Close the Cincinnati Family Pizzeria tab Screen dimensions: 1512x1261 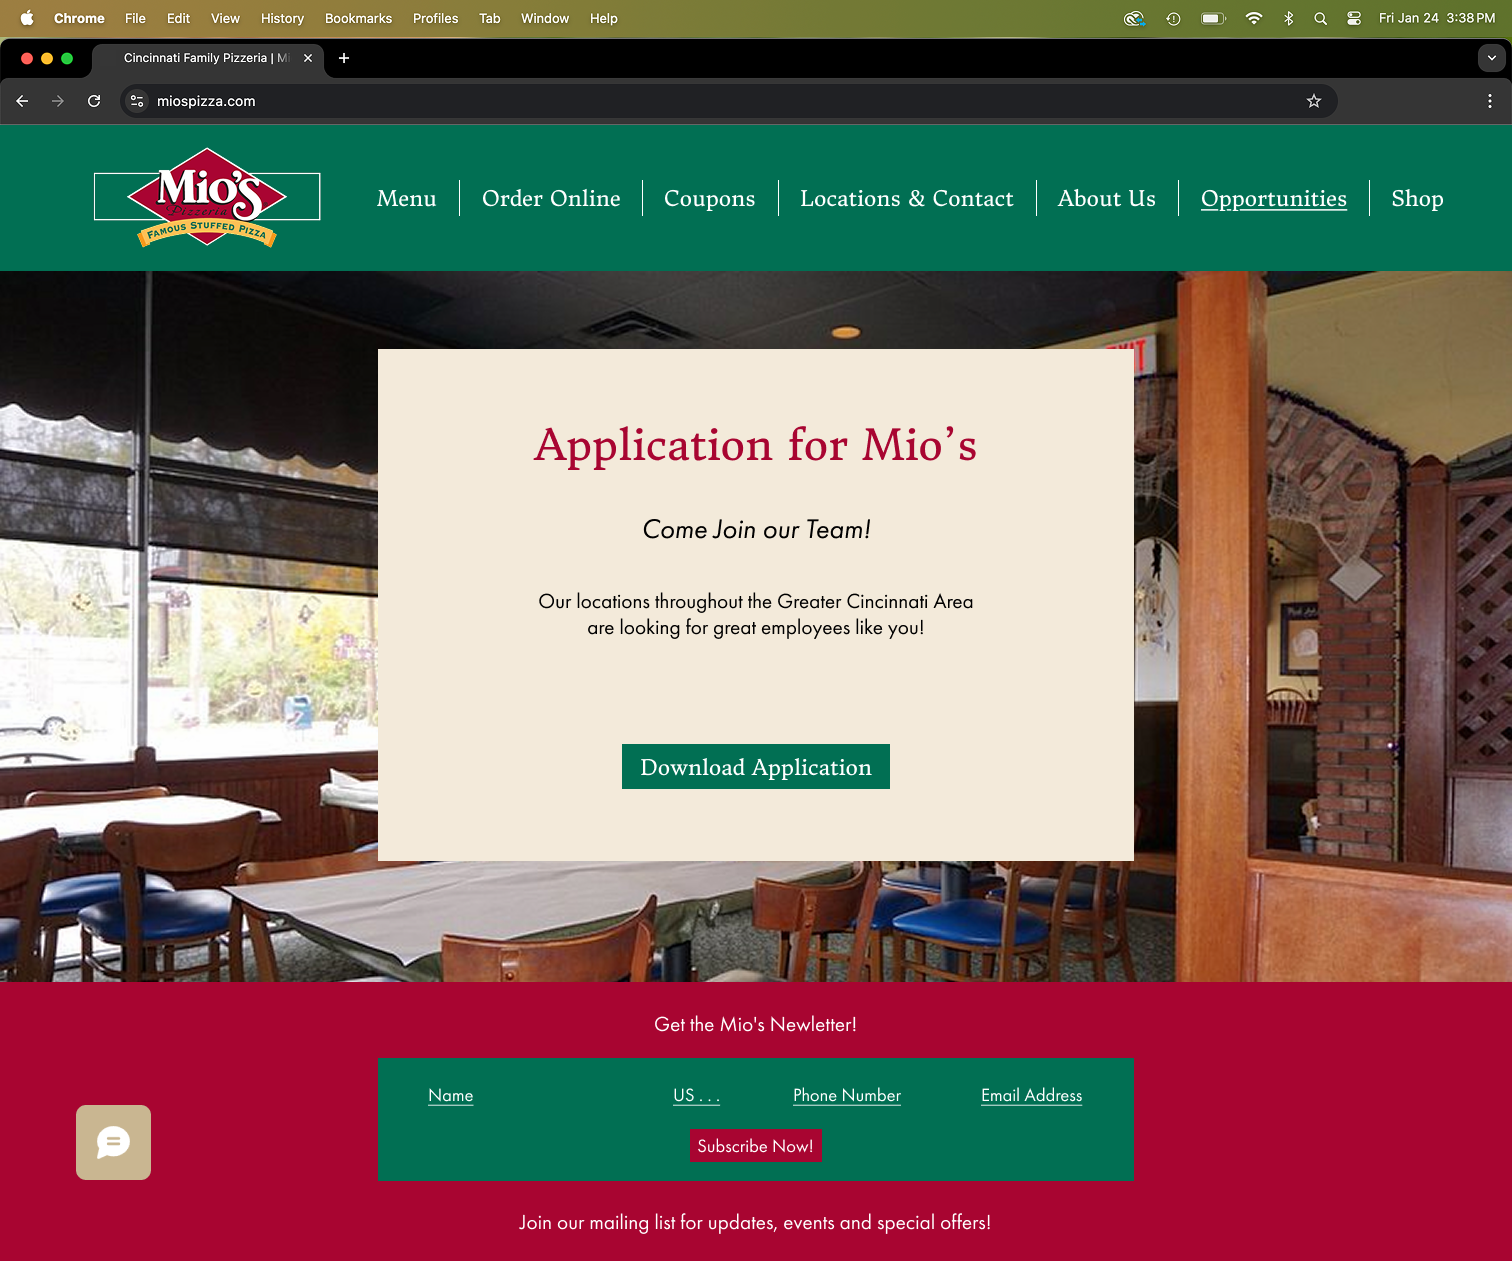(x=308, y=58)
